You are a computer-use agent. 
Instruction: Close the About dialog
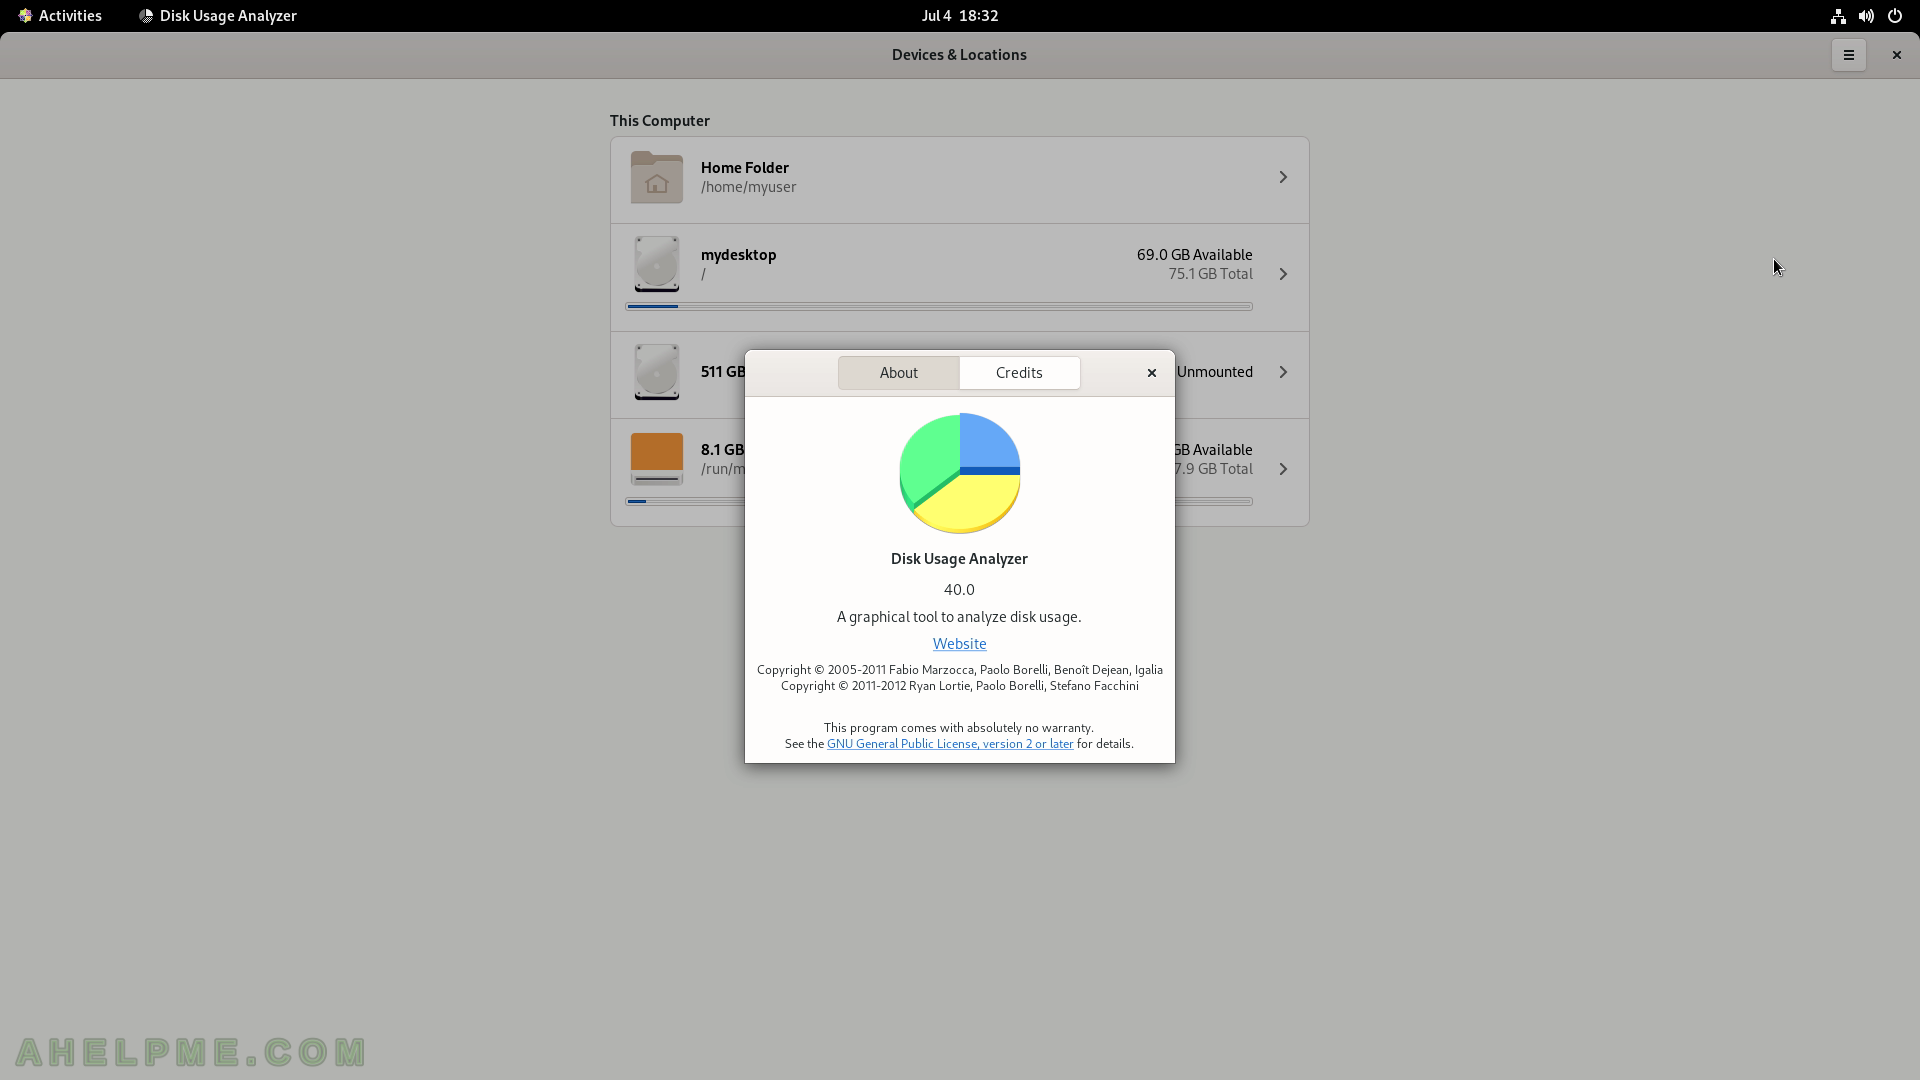click(1151, 373)
